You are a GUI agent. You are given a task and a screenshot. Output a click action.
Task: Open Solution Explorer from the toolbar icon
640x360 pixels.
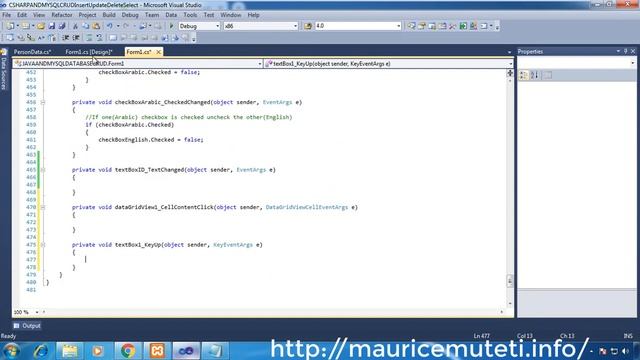[x=411, y=26]
